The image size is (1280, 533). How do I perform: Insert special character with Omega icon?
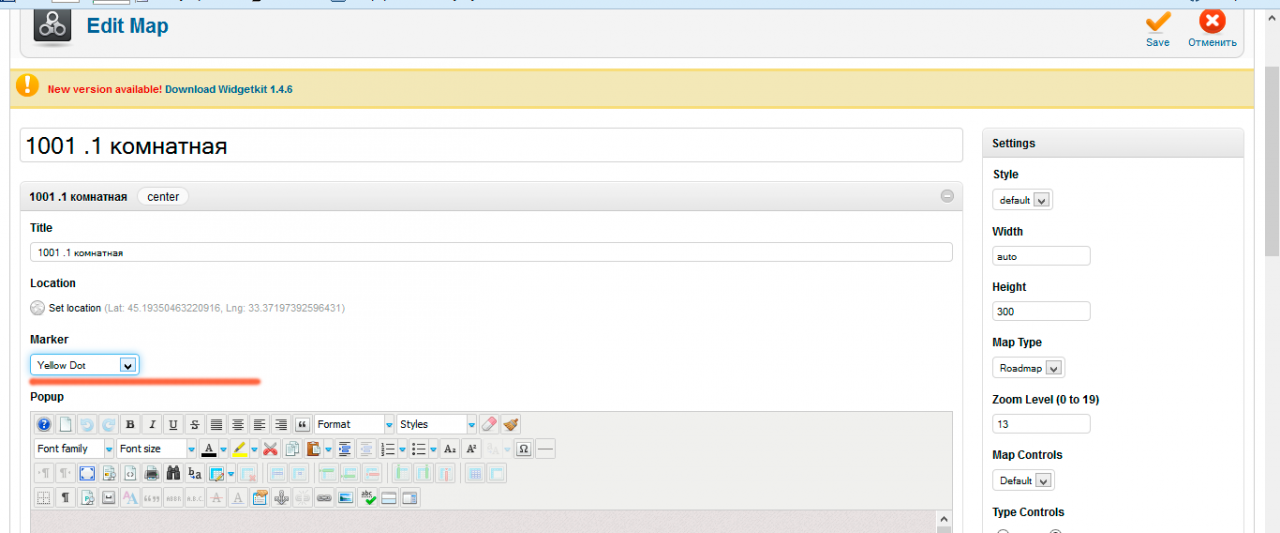click(x=523, y=449)
